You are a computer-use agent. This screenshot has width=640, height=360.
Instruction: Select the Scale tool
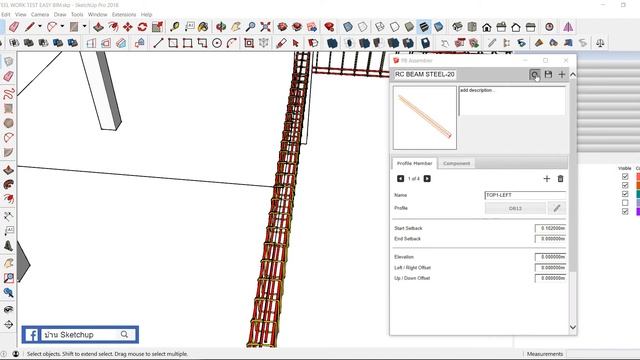157,27
